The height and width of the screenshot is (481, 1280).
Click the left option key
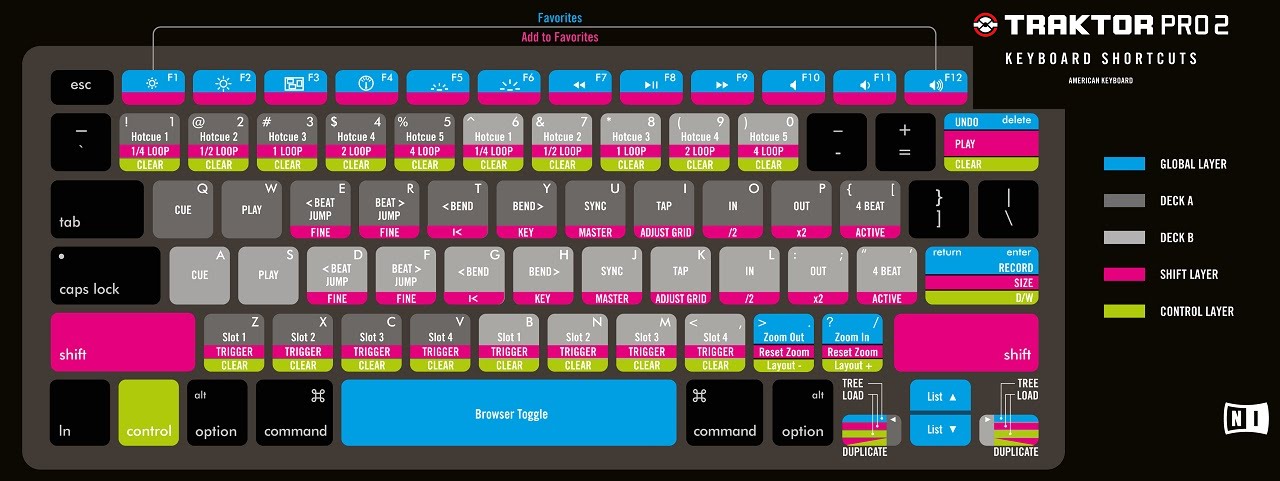click(217, 413)
